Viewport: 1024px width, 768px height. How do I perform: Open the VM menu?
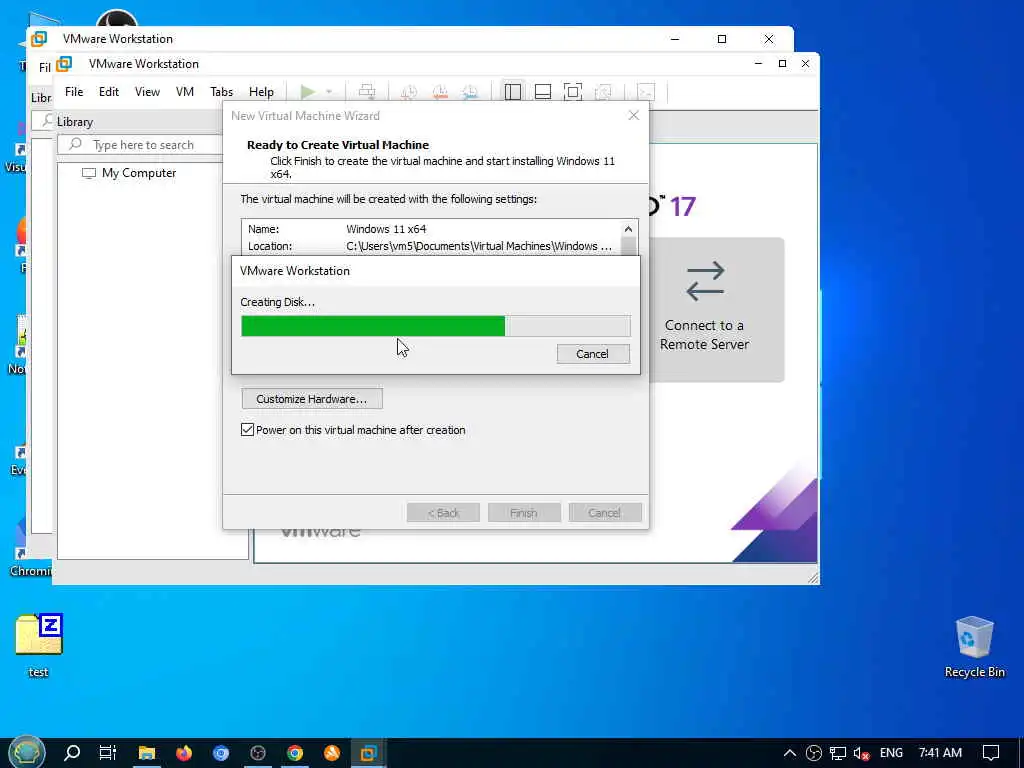point(185,92)
